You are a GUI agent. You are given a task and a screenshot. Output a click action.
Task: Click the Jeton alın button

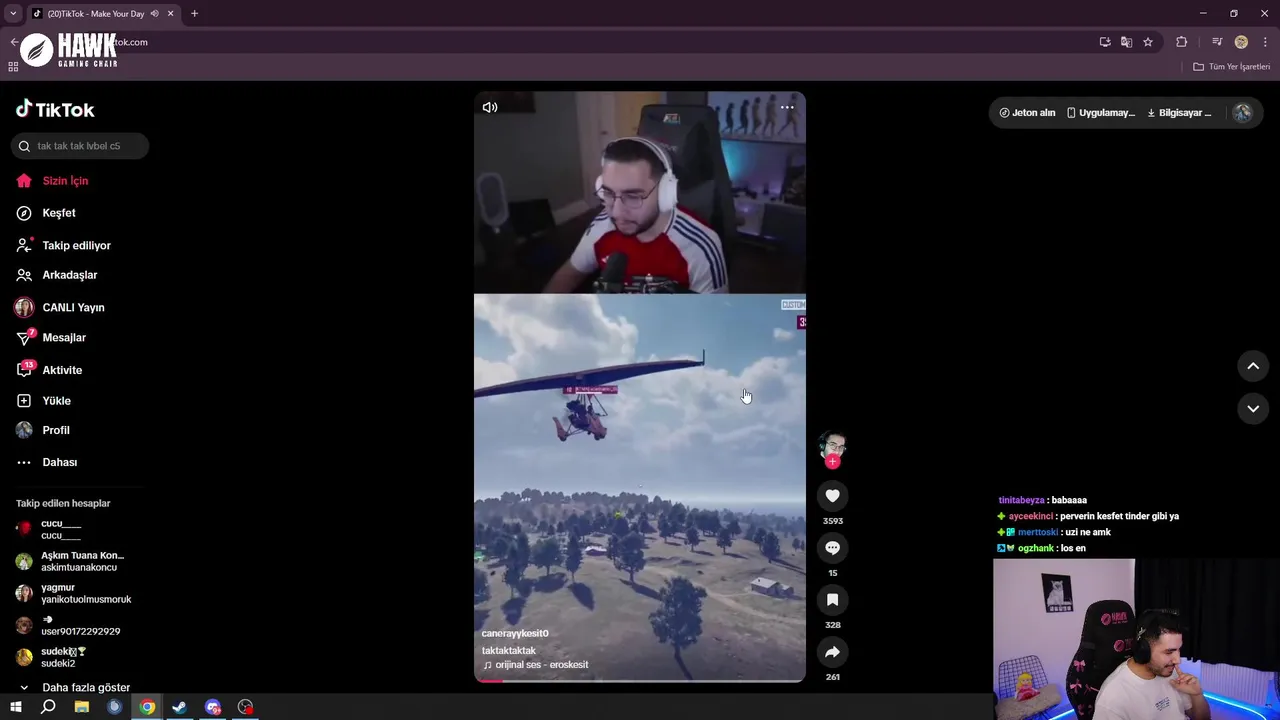pyautogui.click(x=1027, y=113)
